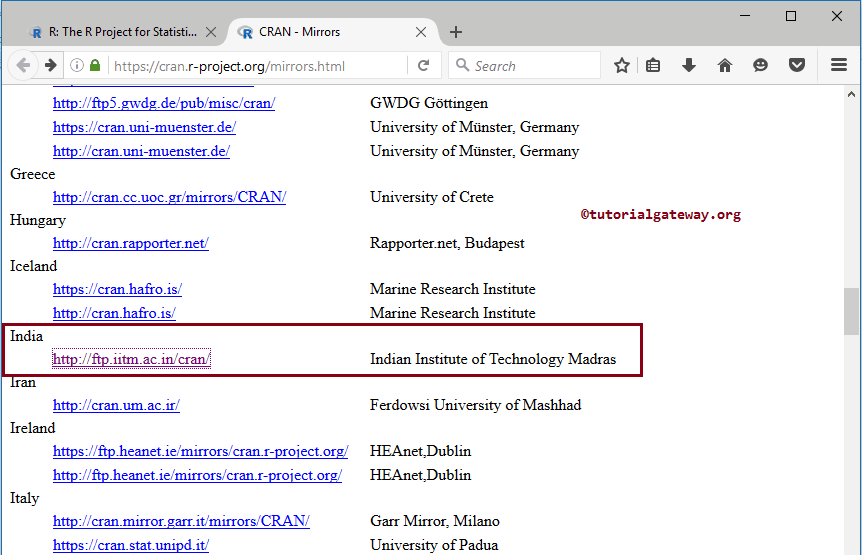Maximize the Firefox window
Image resolution: width=862 pixels, height=555 pixels.
[x=791, y=16]
